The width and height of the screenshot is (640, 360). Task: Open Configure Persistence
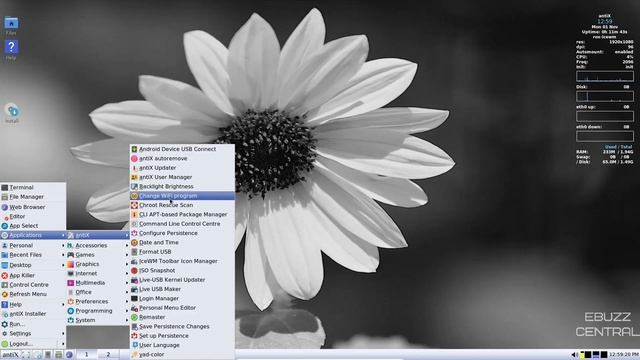tap(182, 233)
